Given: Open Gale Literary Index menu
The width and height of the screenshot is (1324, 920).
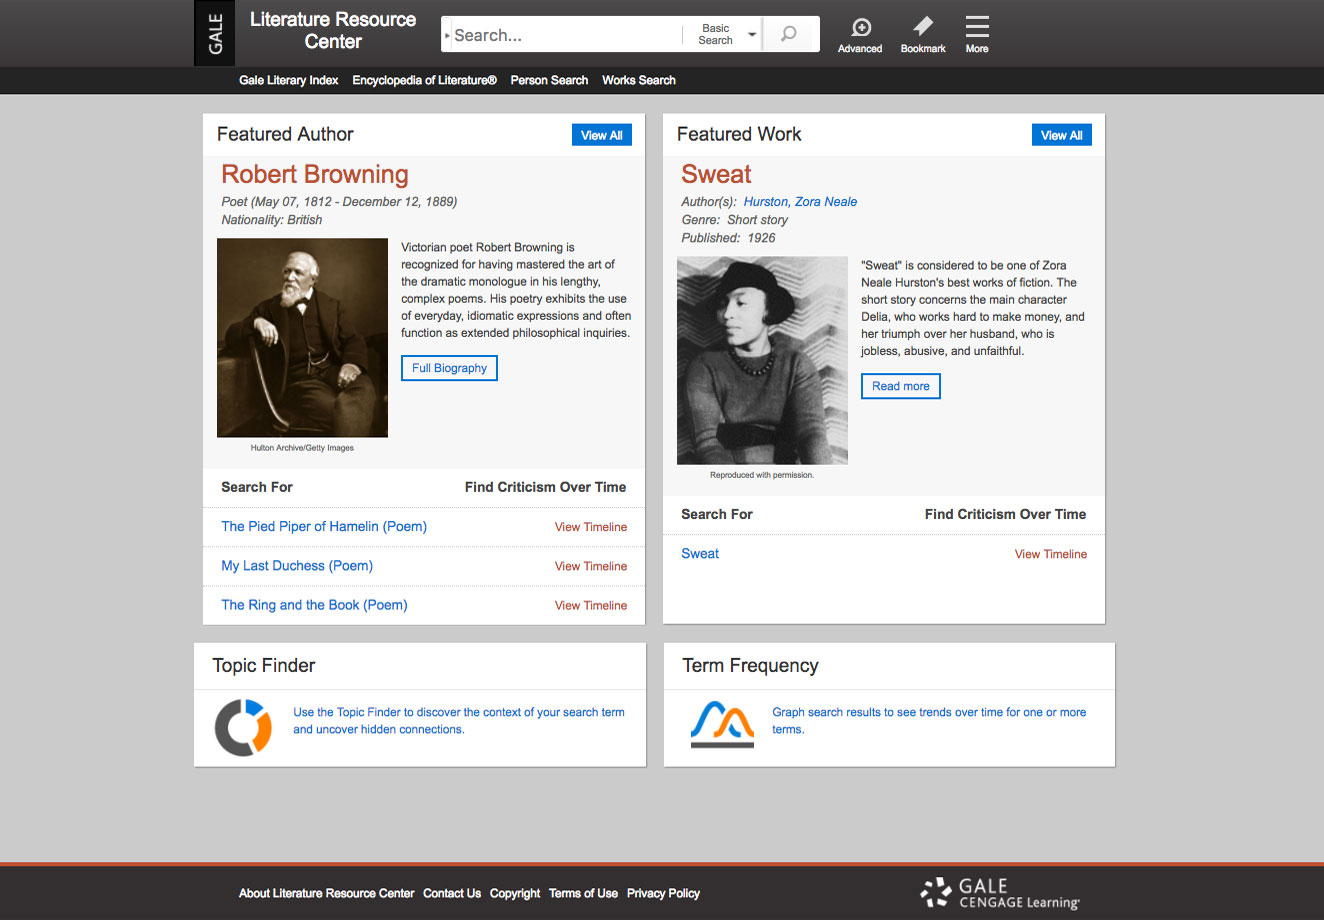Looking at the screenshot, I should pyautogui.click(x=288, y=80).
